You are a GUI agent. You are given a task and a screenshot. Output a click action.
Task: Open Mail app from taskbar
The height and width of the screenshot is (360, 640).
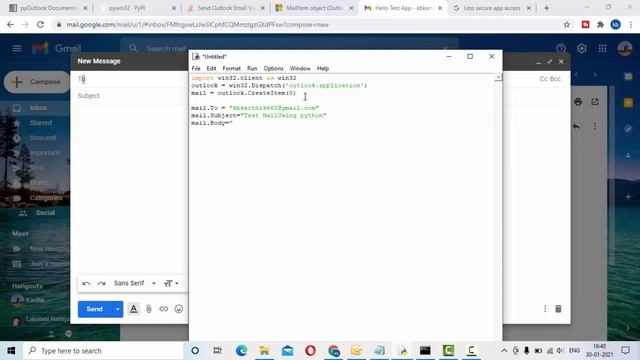point(287,350)
